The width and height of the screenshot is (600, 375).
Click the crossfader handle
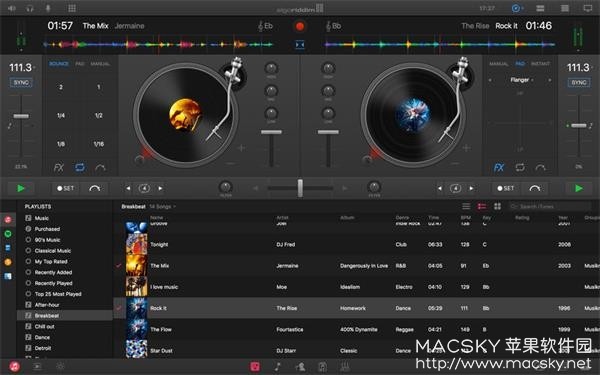click(x=300, y=188)
